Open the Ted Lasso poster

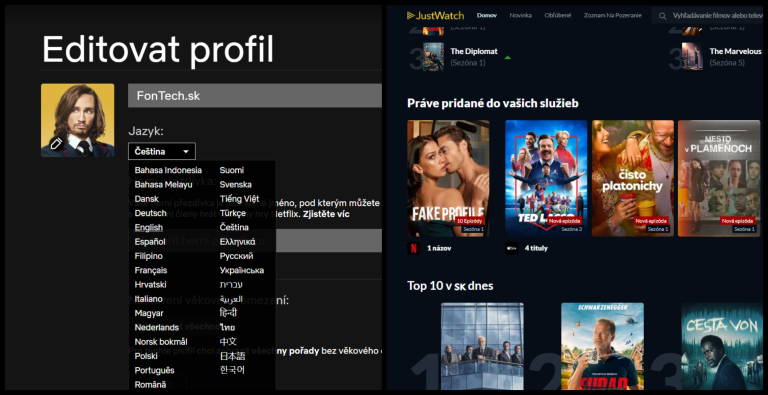pos(546,178)
